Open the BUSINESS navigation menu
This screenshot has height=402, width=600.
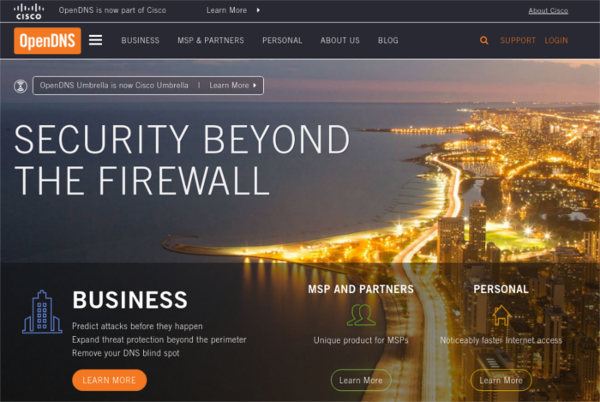pyautogui.click(x=140, y=41)
